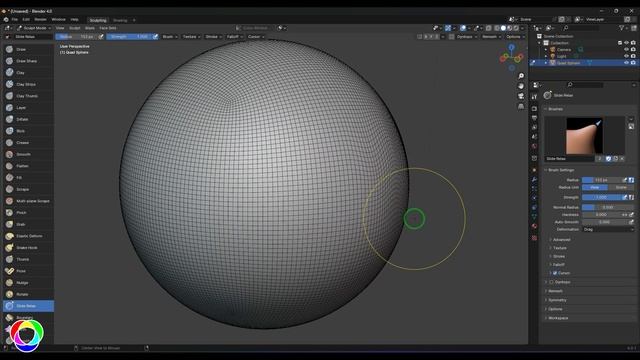640x360 pixels.
Task: Select the Fill brush
Action: pyautogui.click(x=28, y=178)
